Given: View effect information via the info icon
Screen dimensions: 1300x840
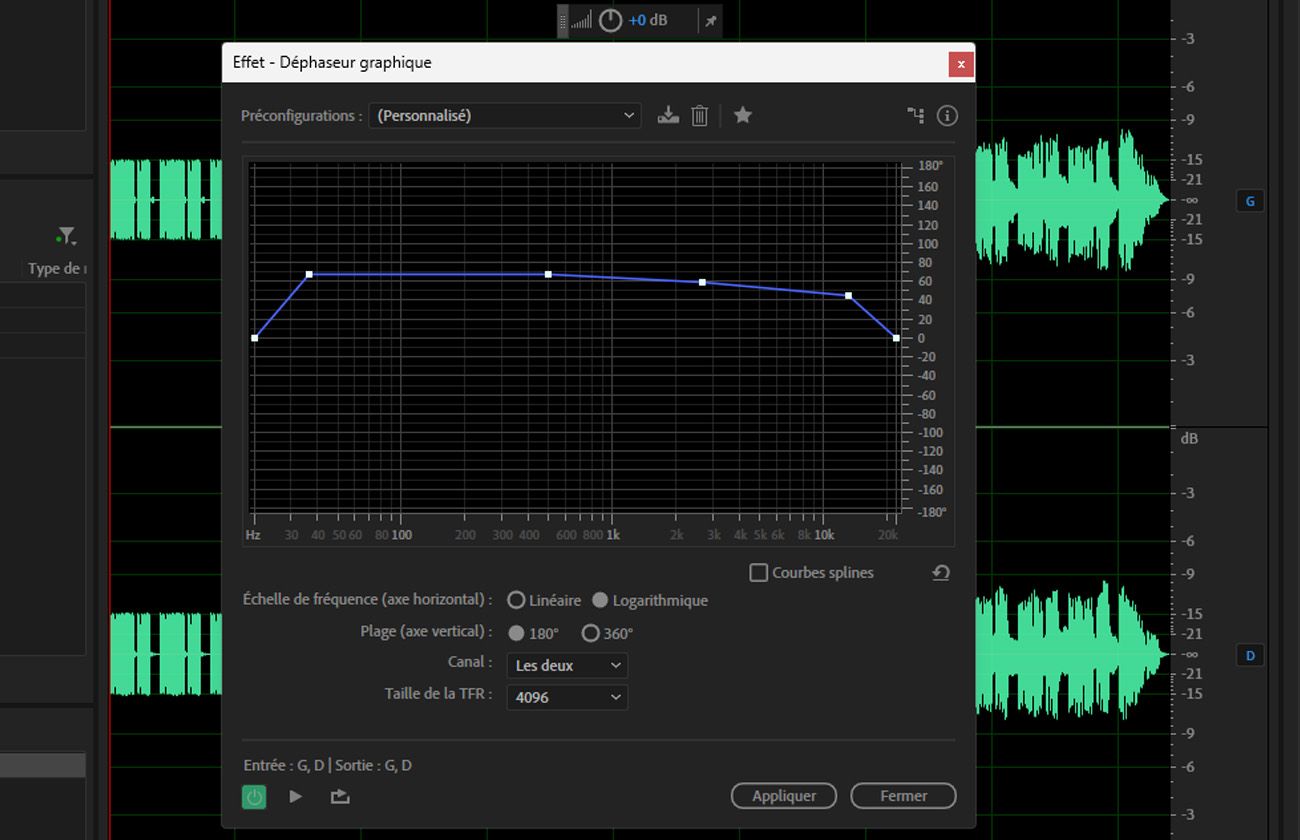Looking at the screenshot, I should [947, 115].
